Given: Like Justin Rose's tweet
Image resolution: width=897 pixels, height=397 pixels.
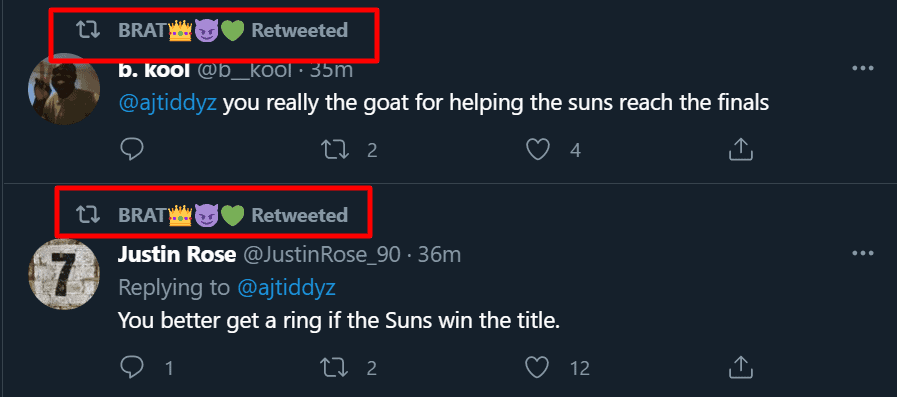Looking at the screenshot, I should [x=538, y=367].
